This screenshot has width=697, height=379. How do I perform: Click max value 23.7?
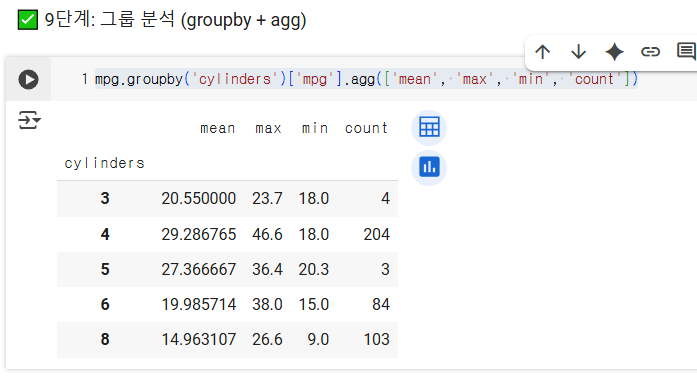[x=267, y=199]
